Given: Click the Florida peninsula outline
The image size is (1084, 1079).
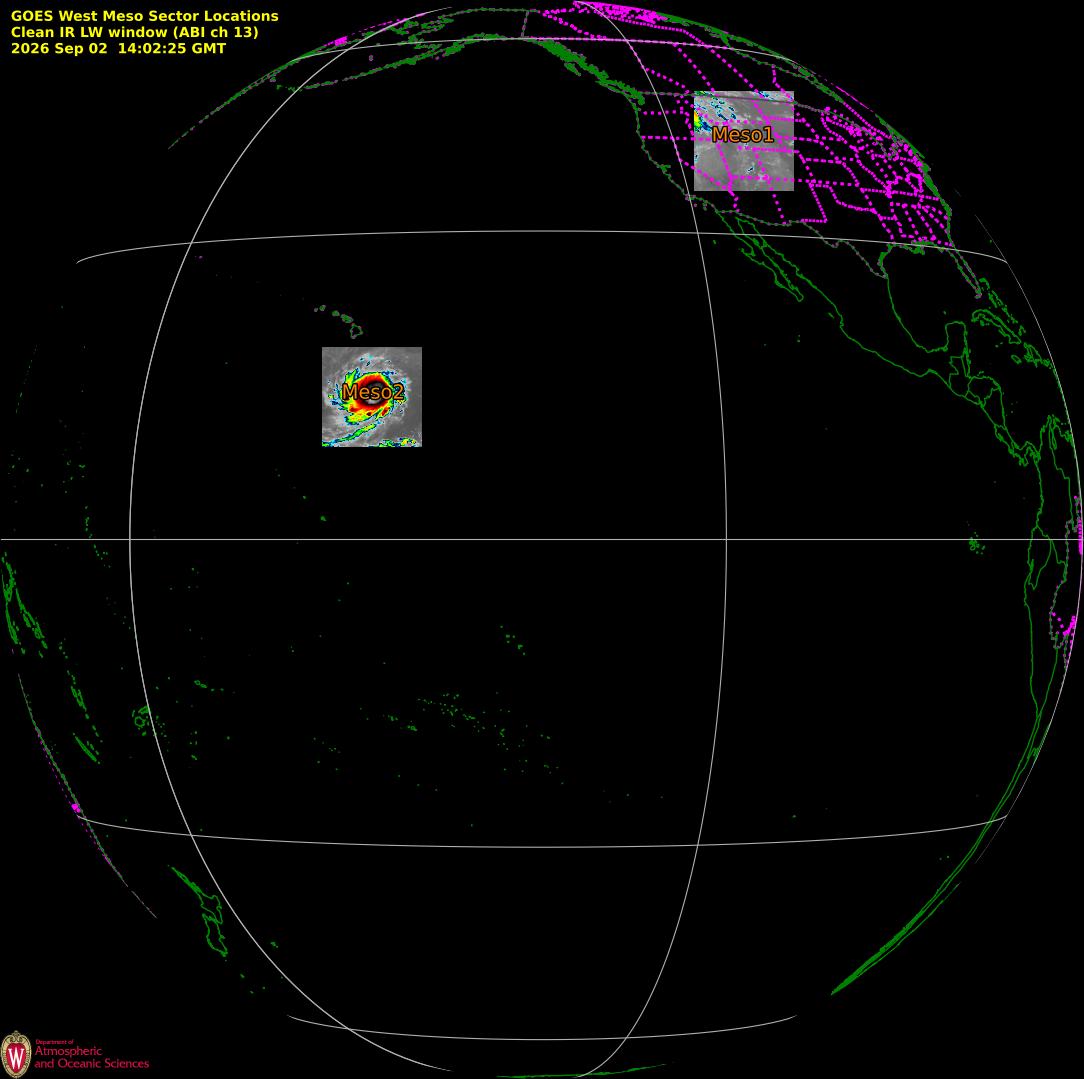Looking at the screenshot, I should tap(968, 270).
